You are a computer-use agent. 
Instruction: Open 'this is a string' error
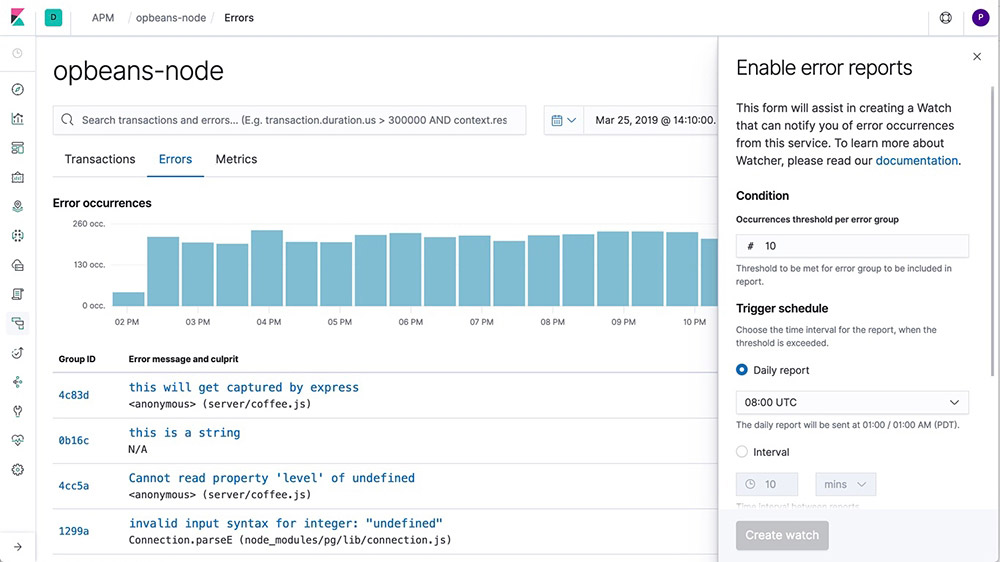184,433
